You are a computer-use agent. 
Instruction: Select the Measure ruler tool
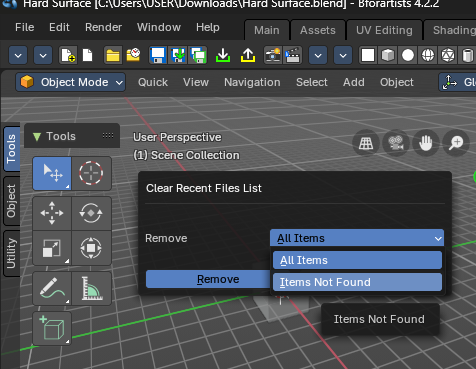point(91,288)
